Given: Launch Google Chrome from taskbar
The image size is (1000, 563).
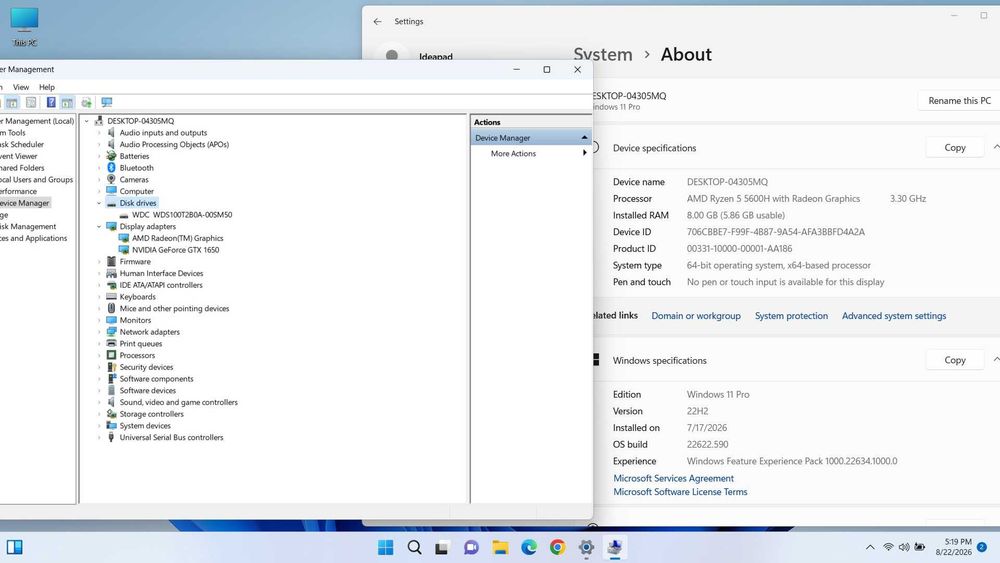Looking at the screenshot, I should [x=557, y=547].
